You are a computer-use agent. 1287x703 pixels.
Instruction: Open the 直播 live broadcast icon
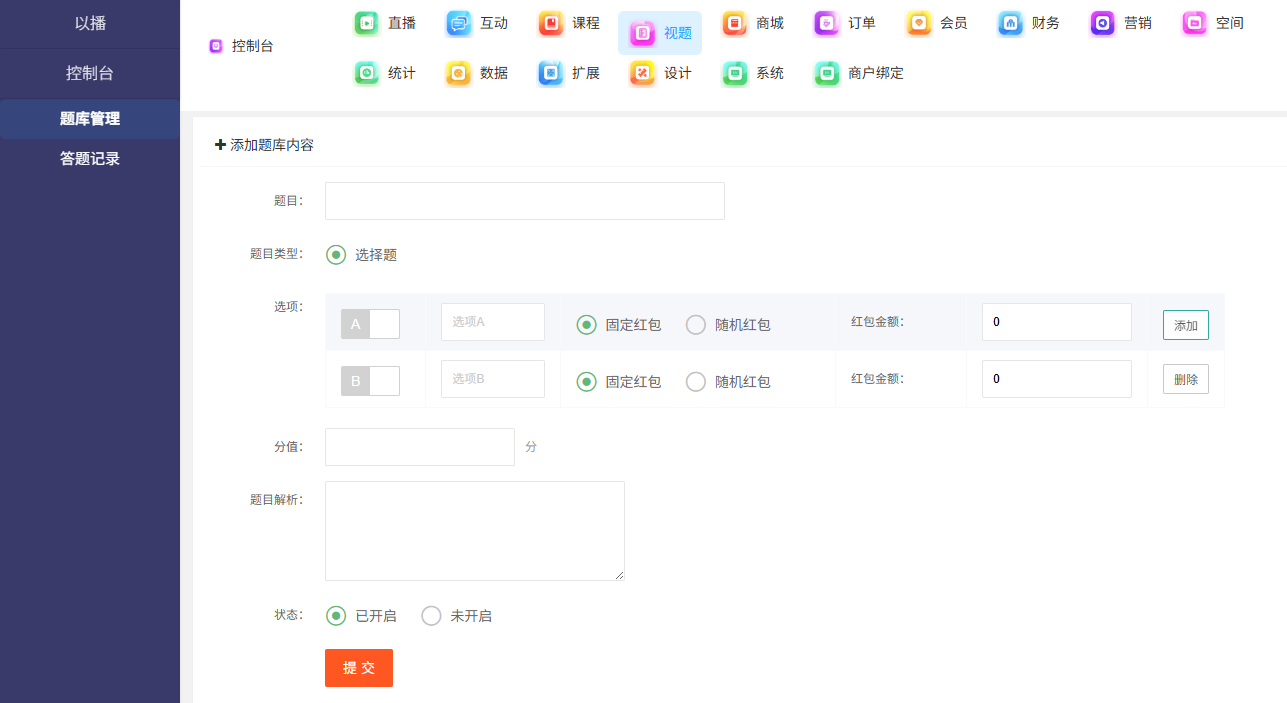(367, 23)
